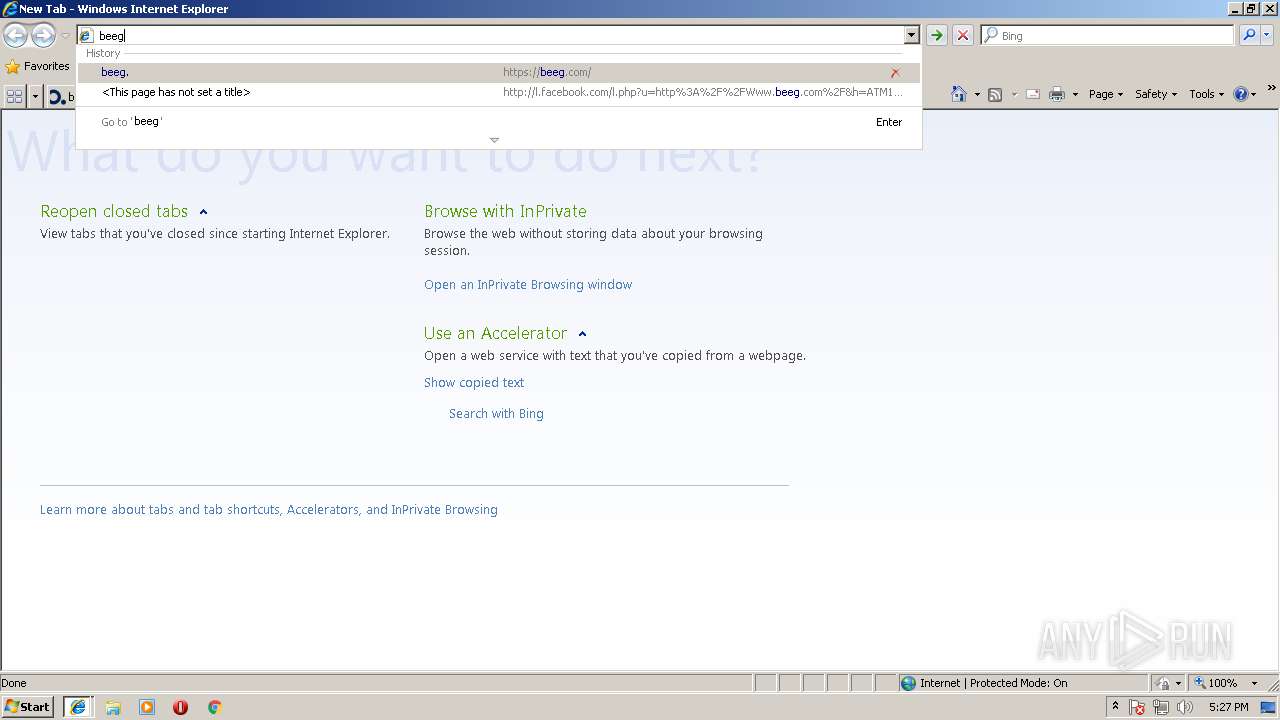Click the Internet Explorer taskbar icon
Viewport: 1280px width, 720px height.
tap(78, 707)
